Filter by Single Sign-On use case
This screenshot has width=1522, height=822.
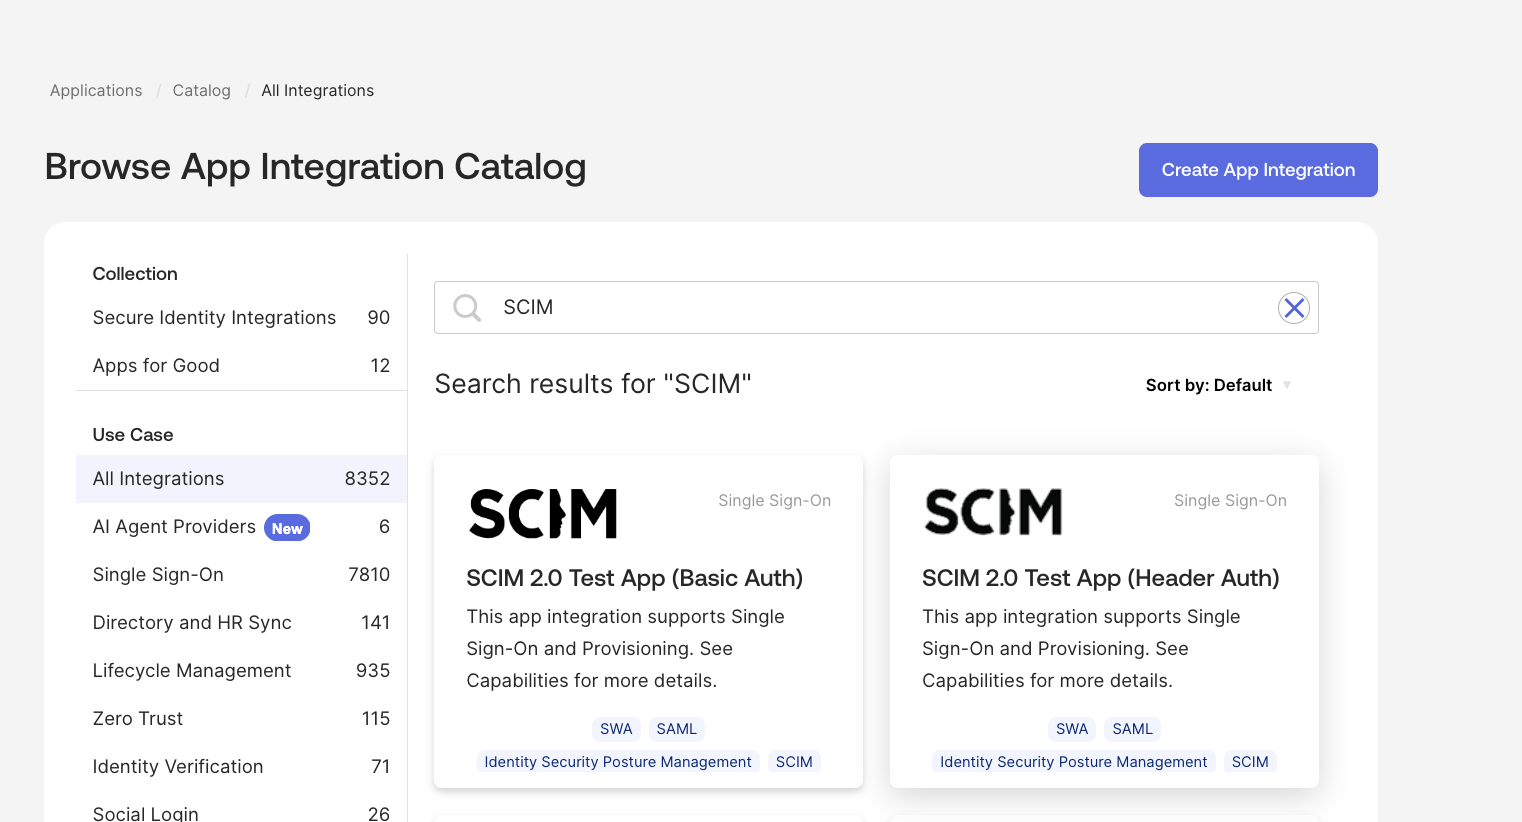[x=241, y=575]
